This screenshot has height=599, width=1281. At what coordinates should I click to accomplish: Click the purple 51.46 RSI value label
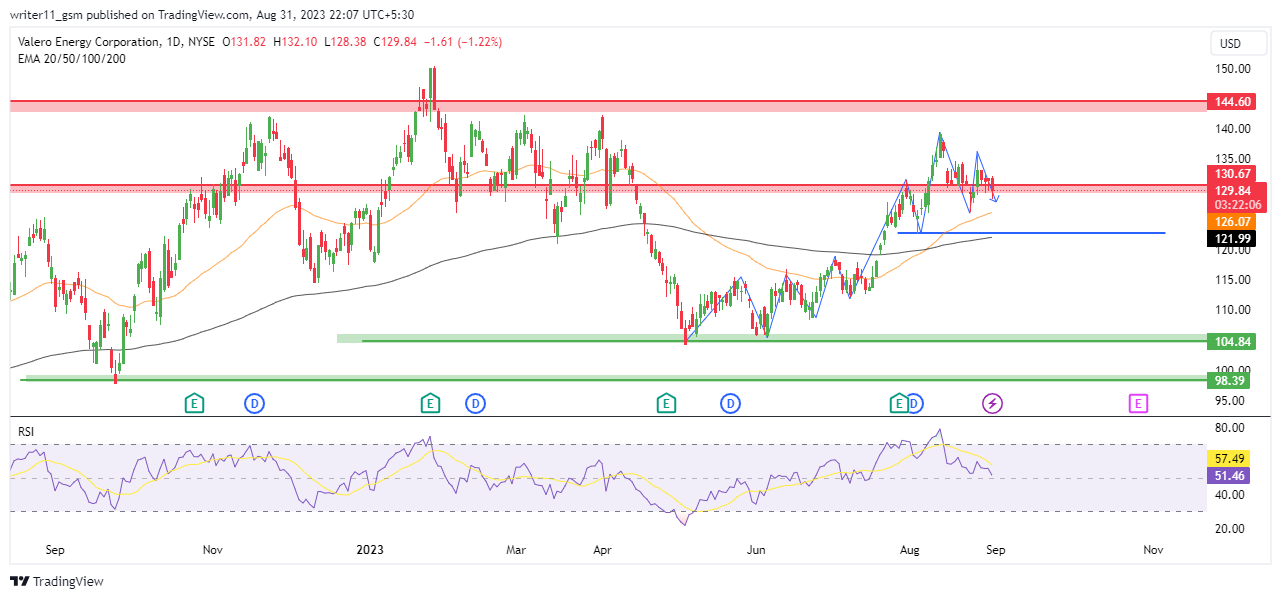coord(1231,478)
